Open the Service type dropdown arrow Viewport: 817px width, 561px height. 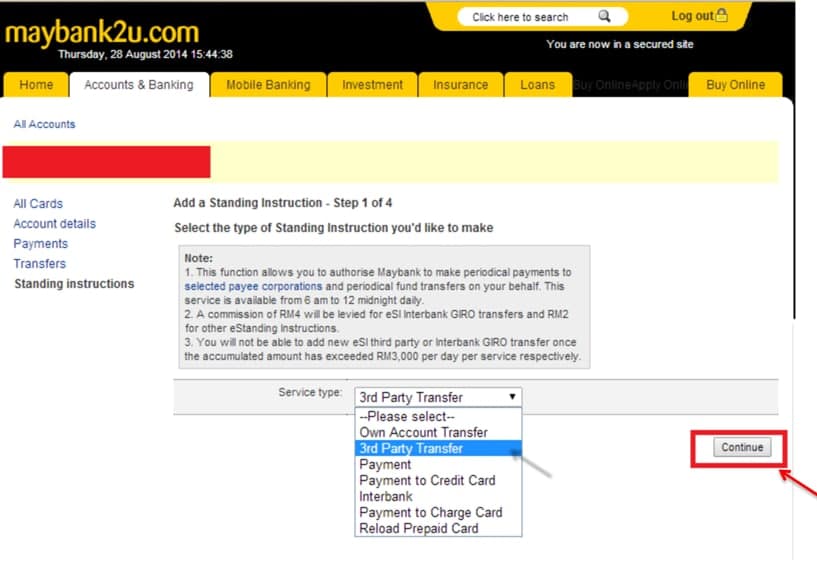tap(512, 397)
